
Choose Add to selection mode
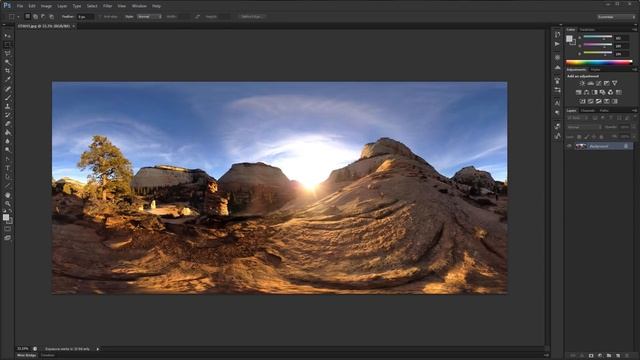click(36, 17)
